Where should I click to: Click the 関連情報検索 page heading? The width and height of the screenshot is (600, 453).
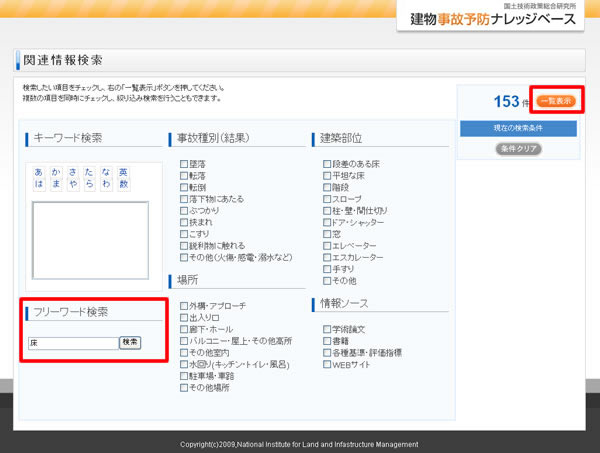pyautogui.click(x=63, y=60)
